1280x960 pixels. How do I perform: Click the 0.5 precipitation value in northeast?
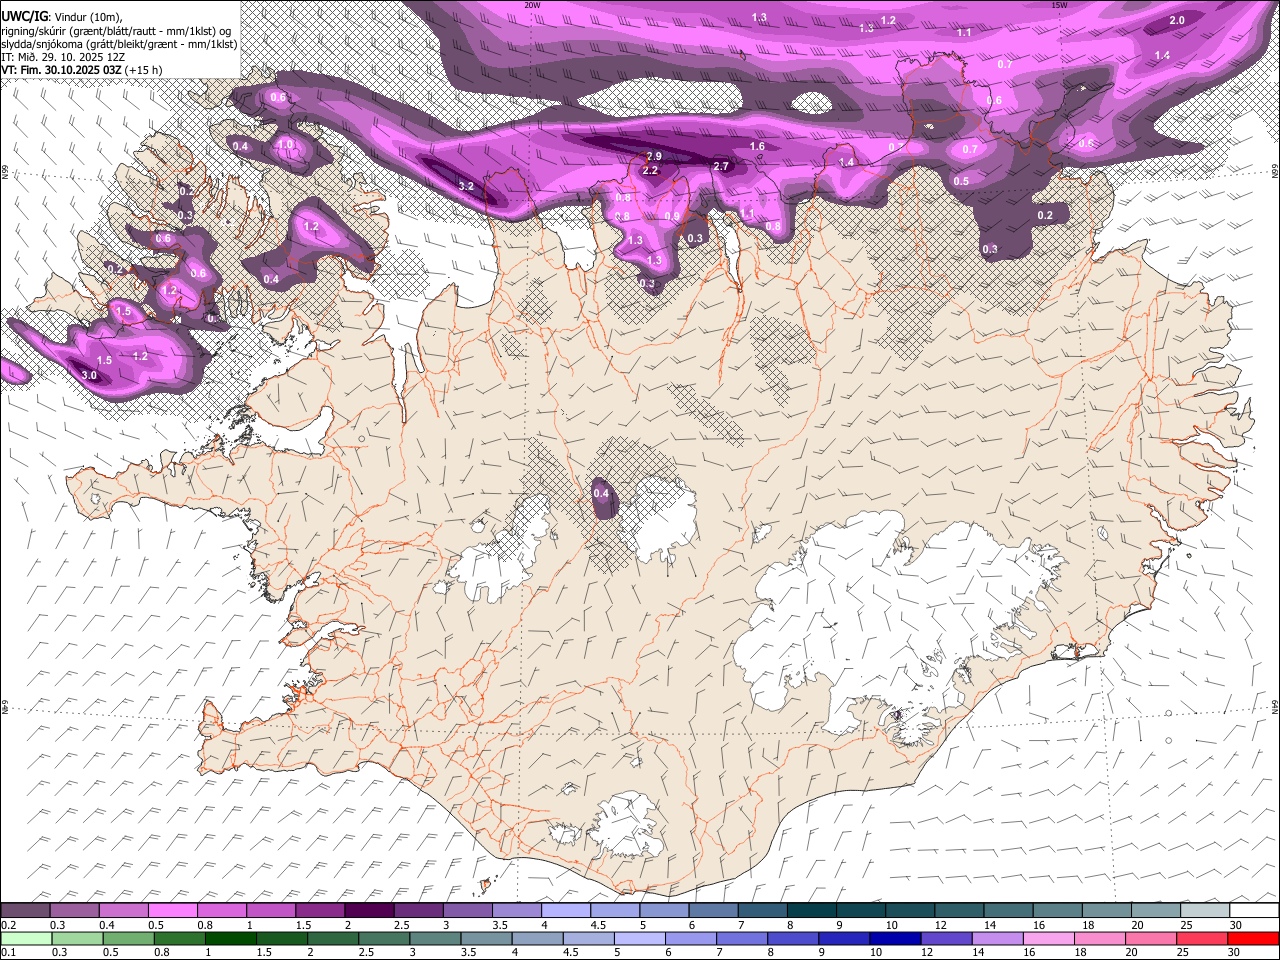pyautogui.click(x=961, y=181)
